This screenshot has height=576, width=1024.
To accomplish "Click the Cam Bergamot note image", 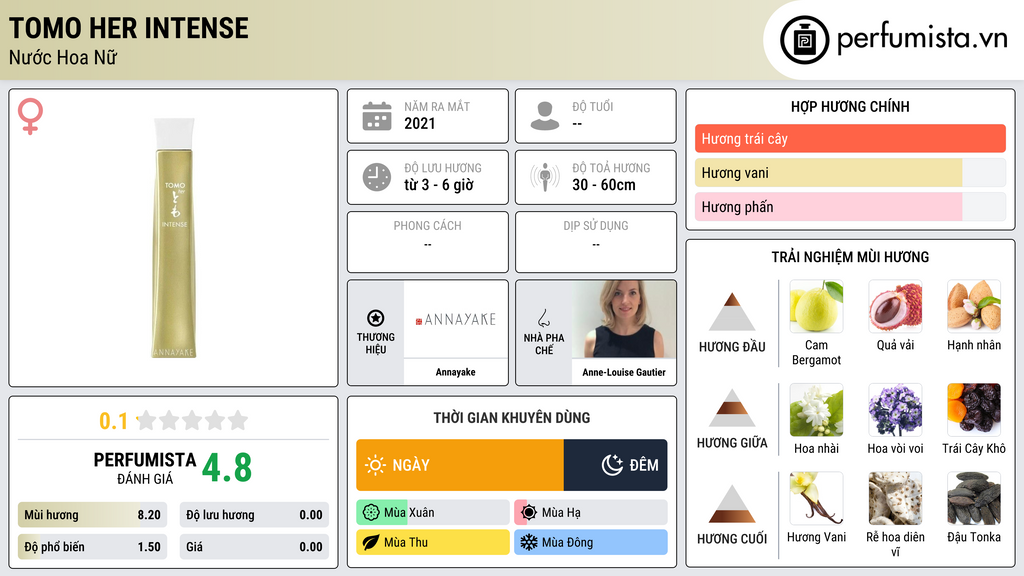I will coord(816,306).
